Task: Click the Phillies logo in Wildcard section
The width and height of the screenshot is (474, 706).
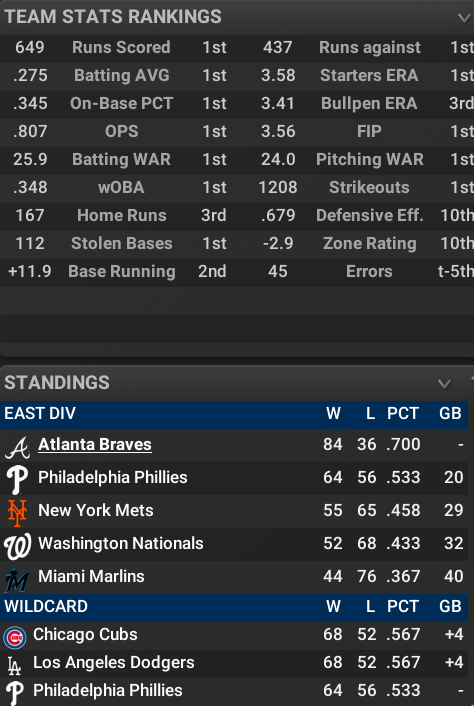Action: (x=14, y=693)
